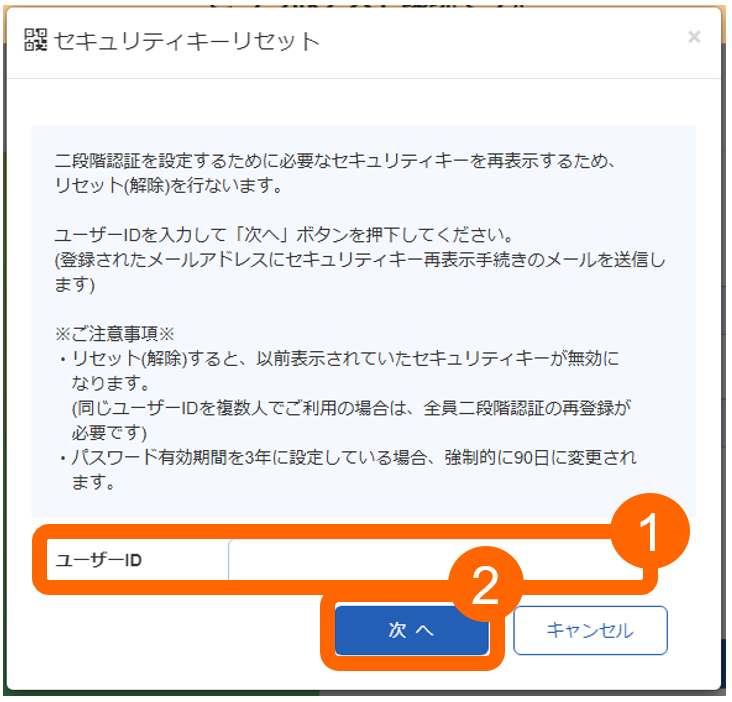The height and width of the screenshot is (702, 732).
Task: Click the QR code icon beside the title
Action: 35,40
